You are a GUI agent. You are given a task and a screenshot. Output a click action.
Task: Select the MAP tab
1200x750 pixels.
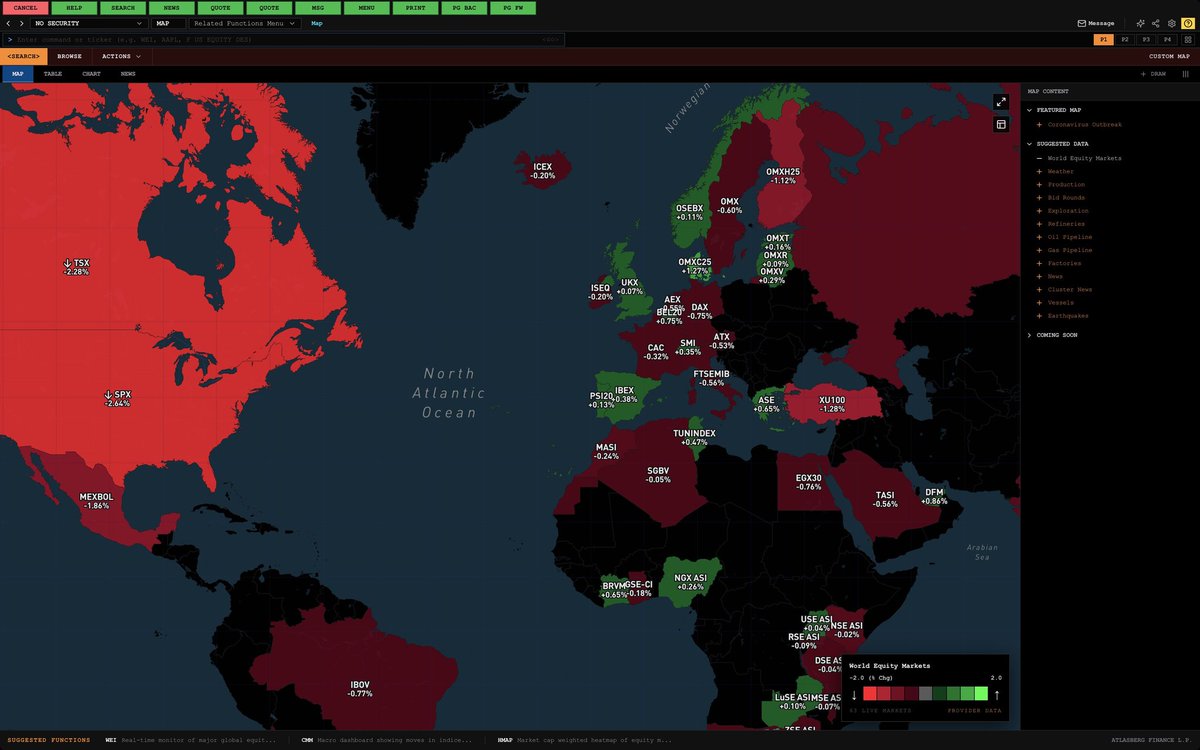click(x=17, y=74)
